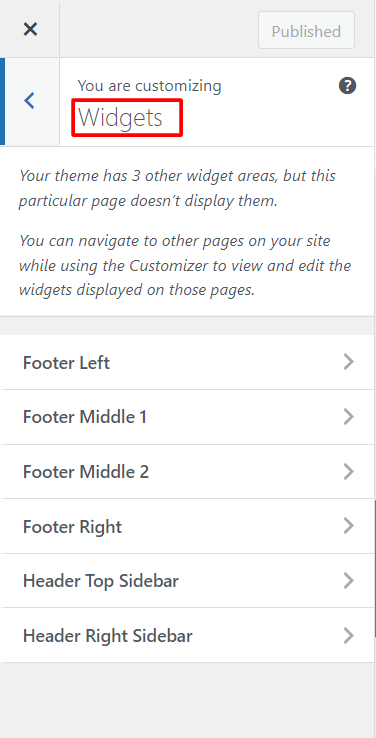376x738 pixels.
Task: Click the Published button
Action: 306,31
